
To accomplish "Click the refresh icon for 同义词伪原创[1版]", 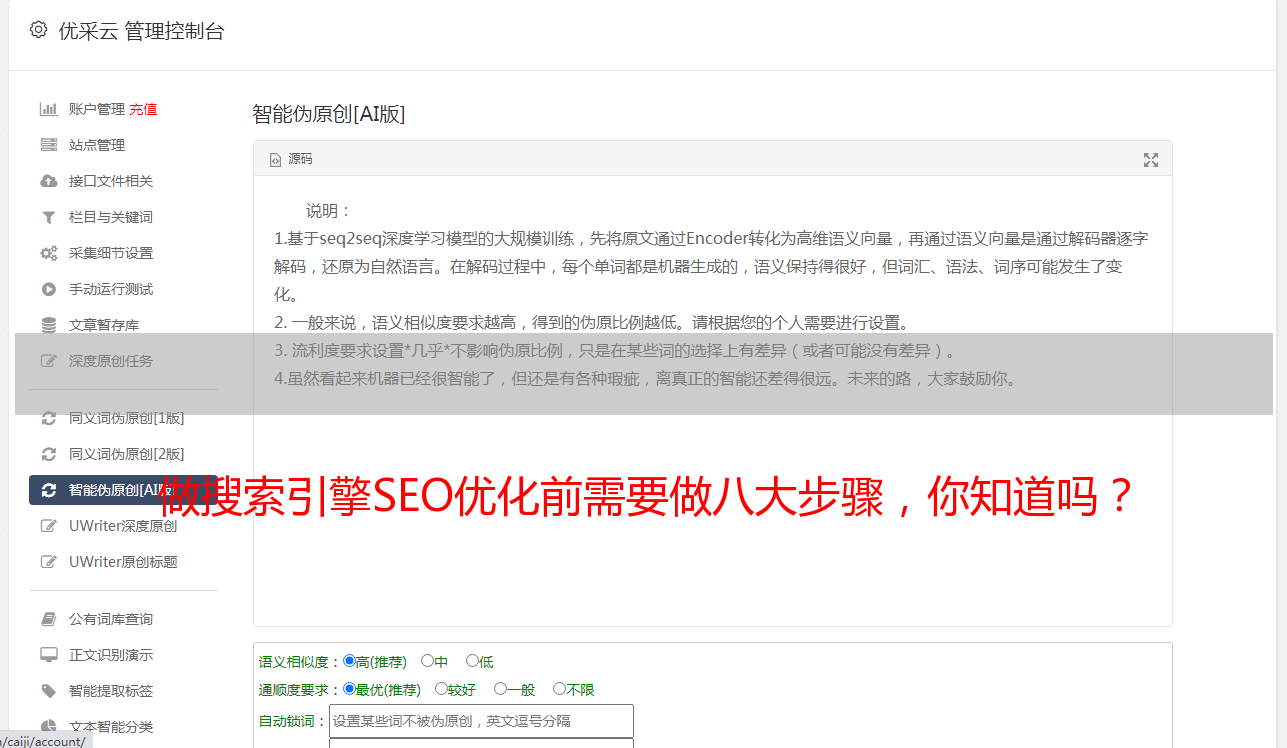I will tap(48, 418).
